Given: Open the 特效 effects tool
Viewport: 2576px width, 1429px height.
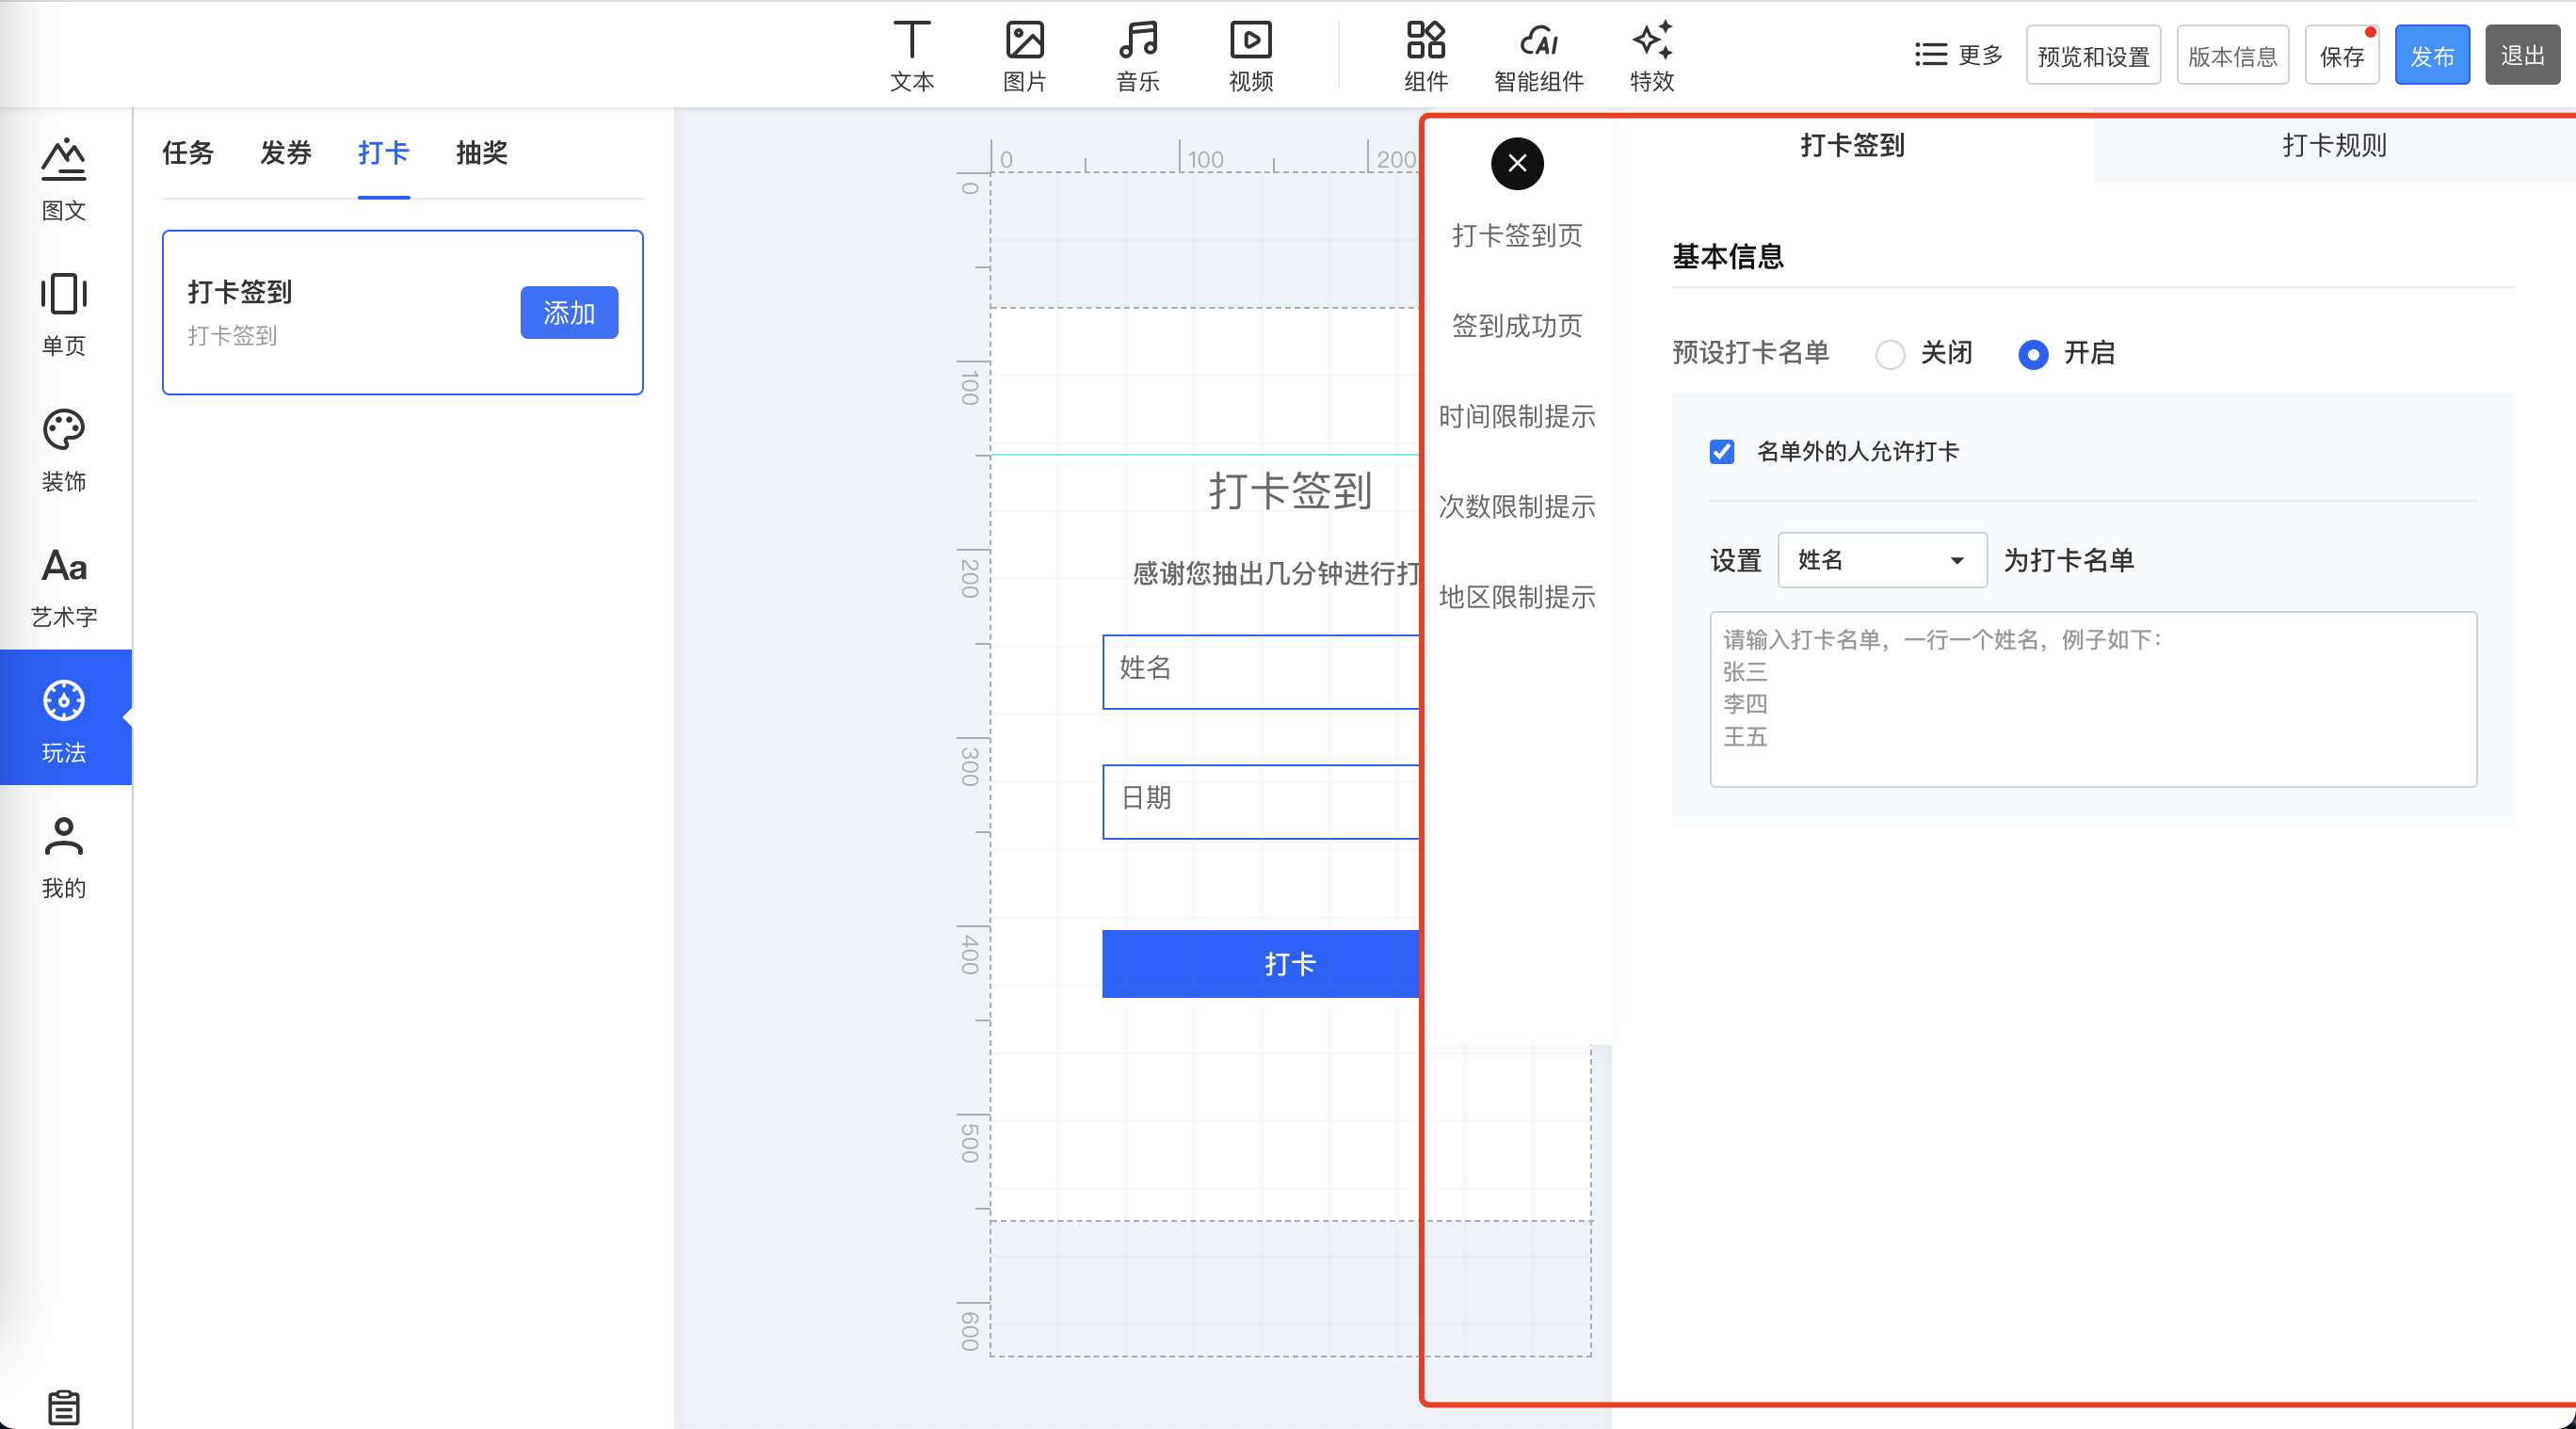Looking at the screenshot, I should point(1651,56).
